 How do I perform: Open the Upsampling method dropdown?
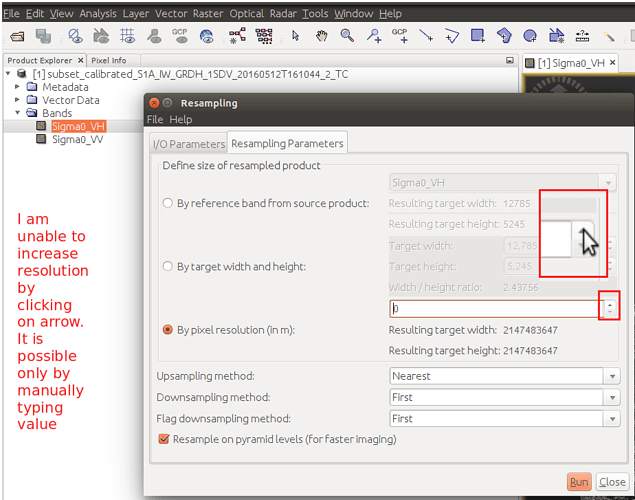[612, 376]
